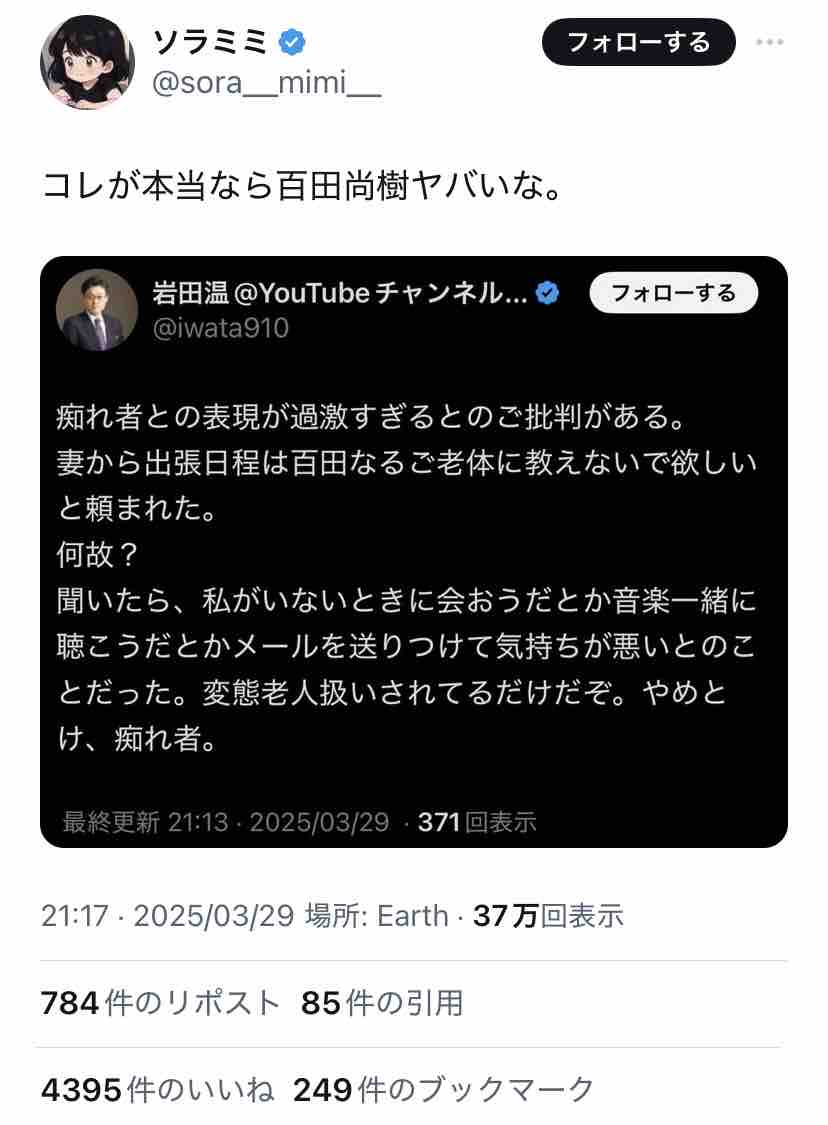
Task: View the 85件の引用 list
Action: (381, 1003)
